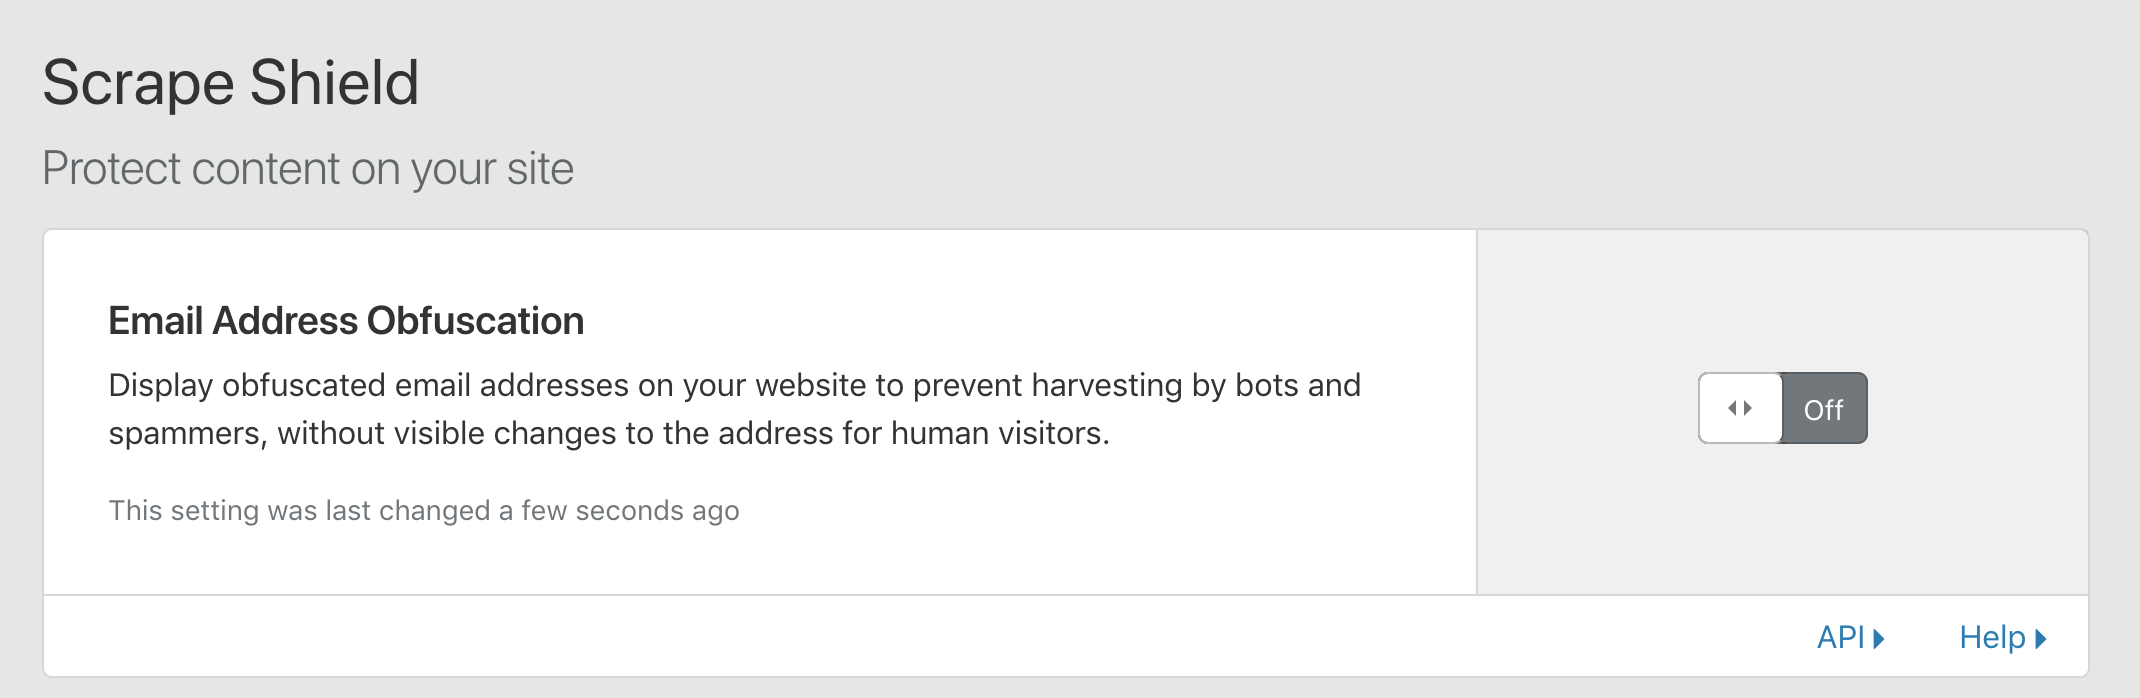
Task: Click the empty card footer left of API
Action: click(x=900, y=637)
